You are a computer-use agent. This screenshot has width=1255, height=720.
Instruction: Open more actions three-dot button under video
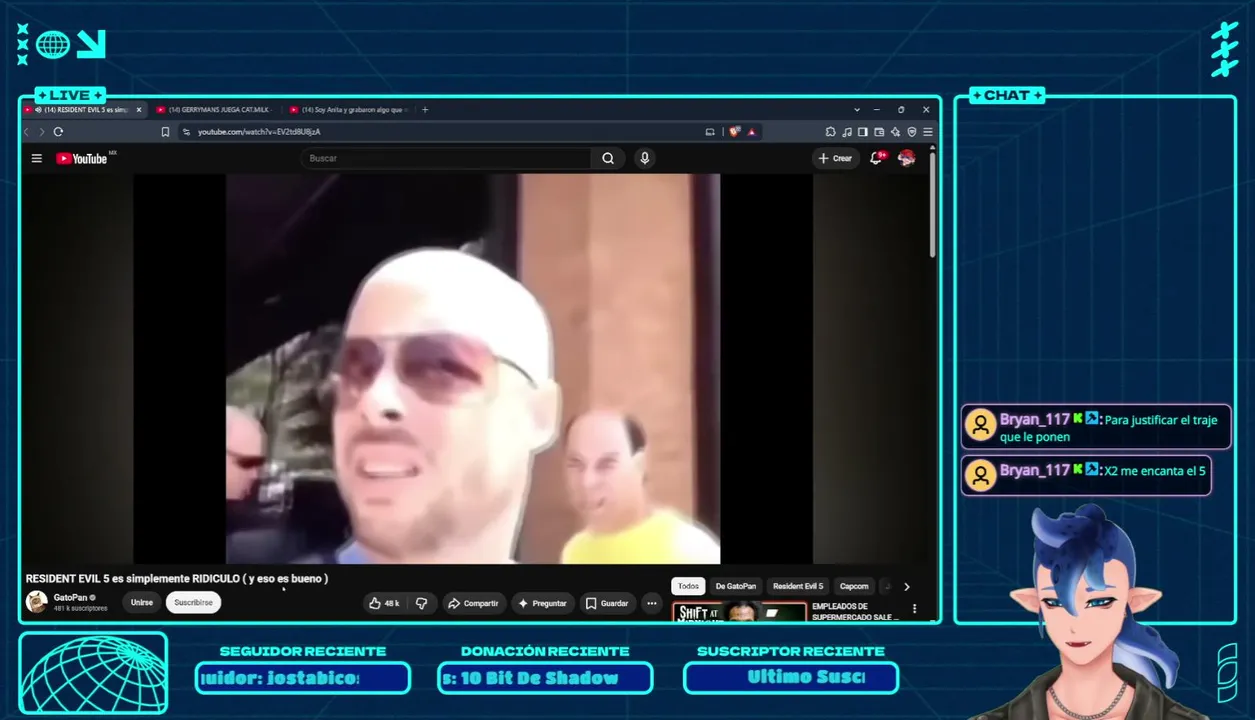pos(652,603)
